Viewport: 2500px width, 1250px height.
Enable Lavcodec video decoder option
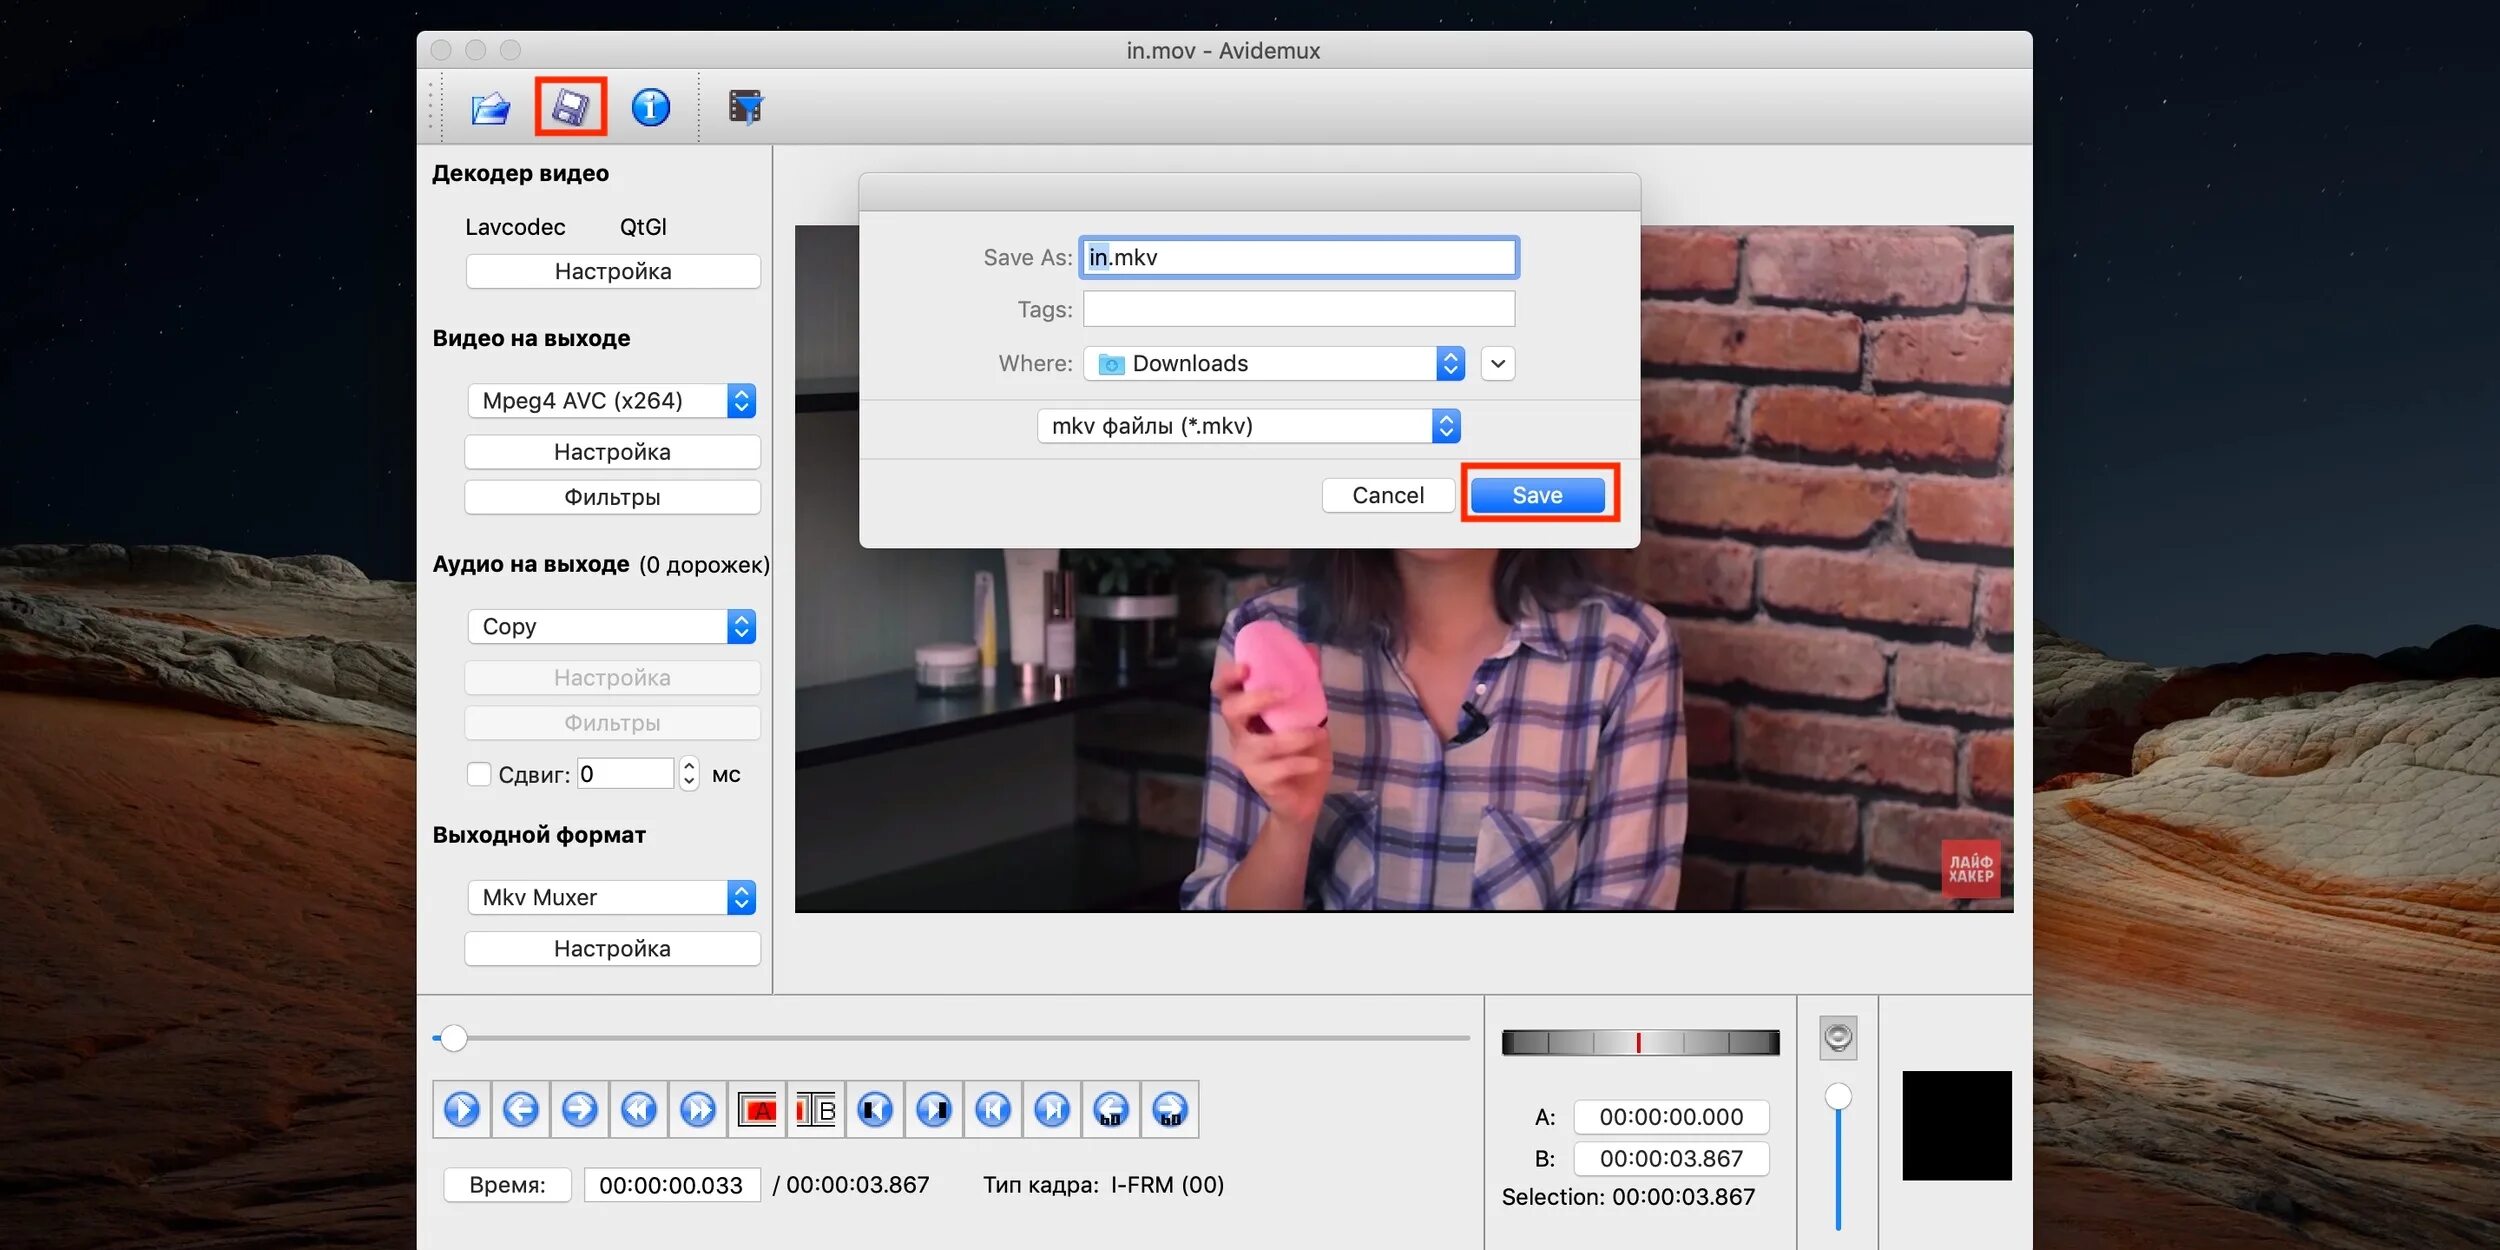513,226
